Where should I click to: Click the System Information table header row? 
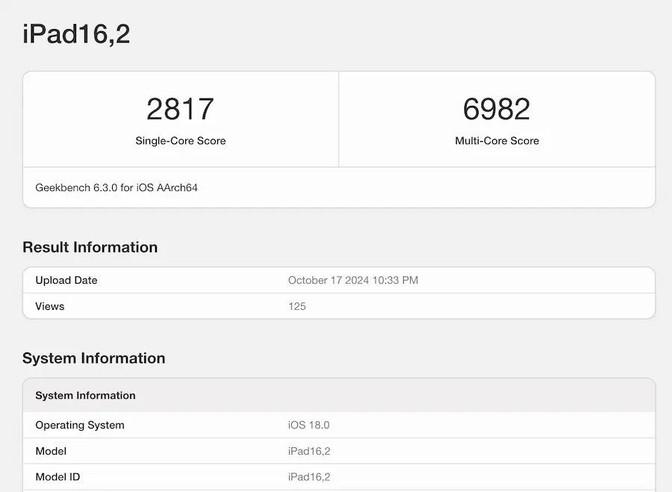click(x=339, y=396)
